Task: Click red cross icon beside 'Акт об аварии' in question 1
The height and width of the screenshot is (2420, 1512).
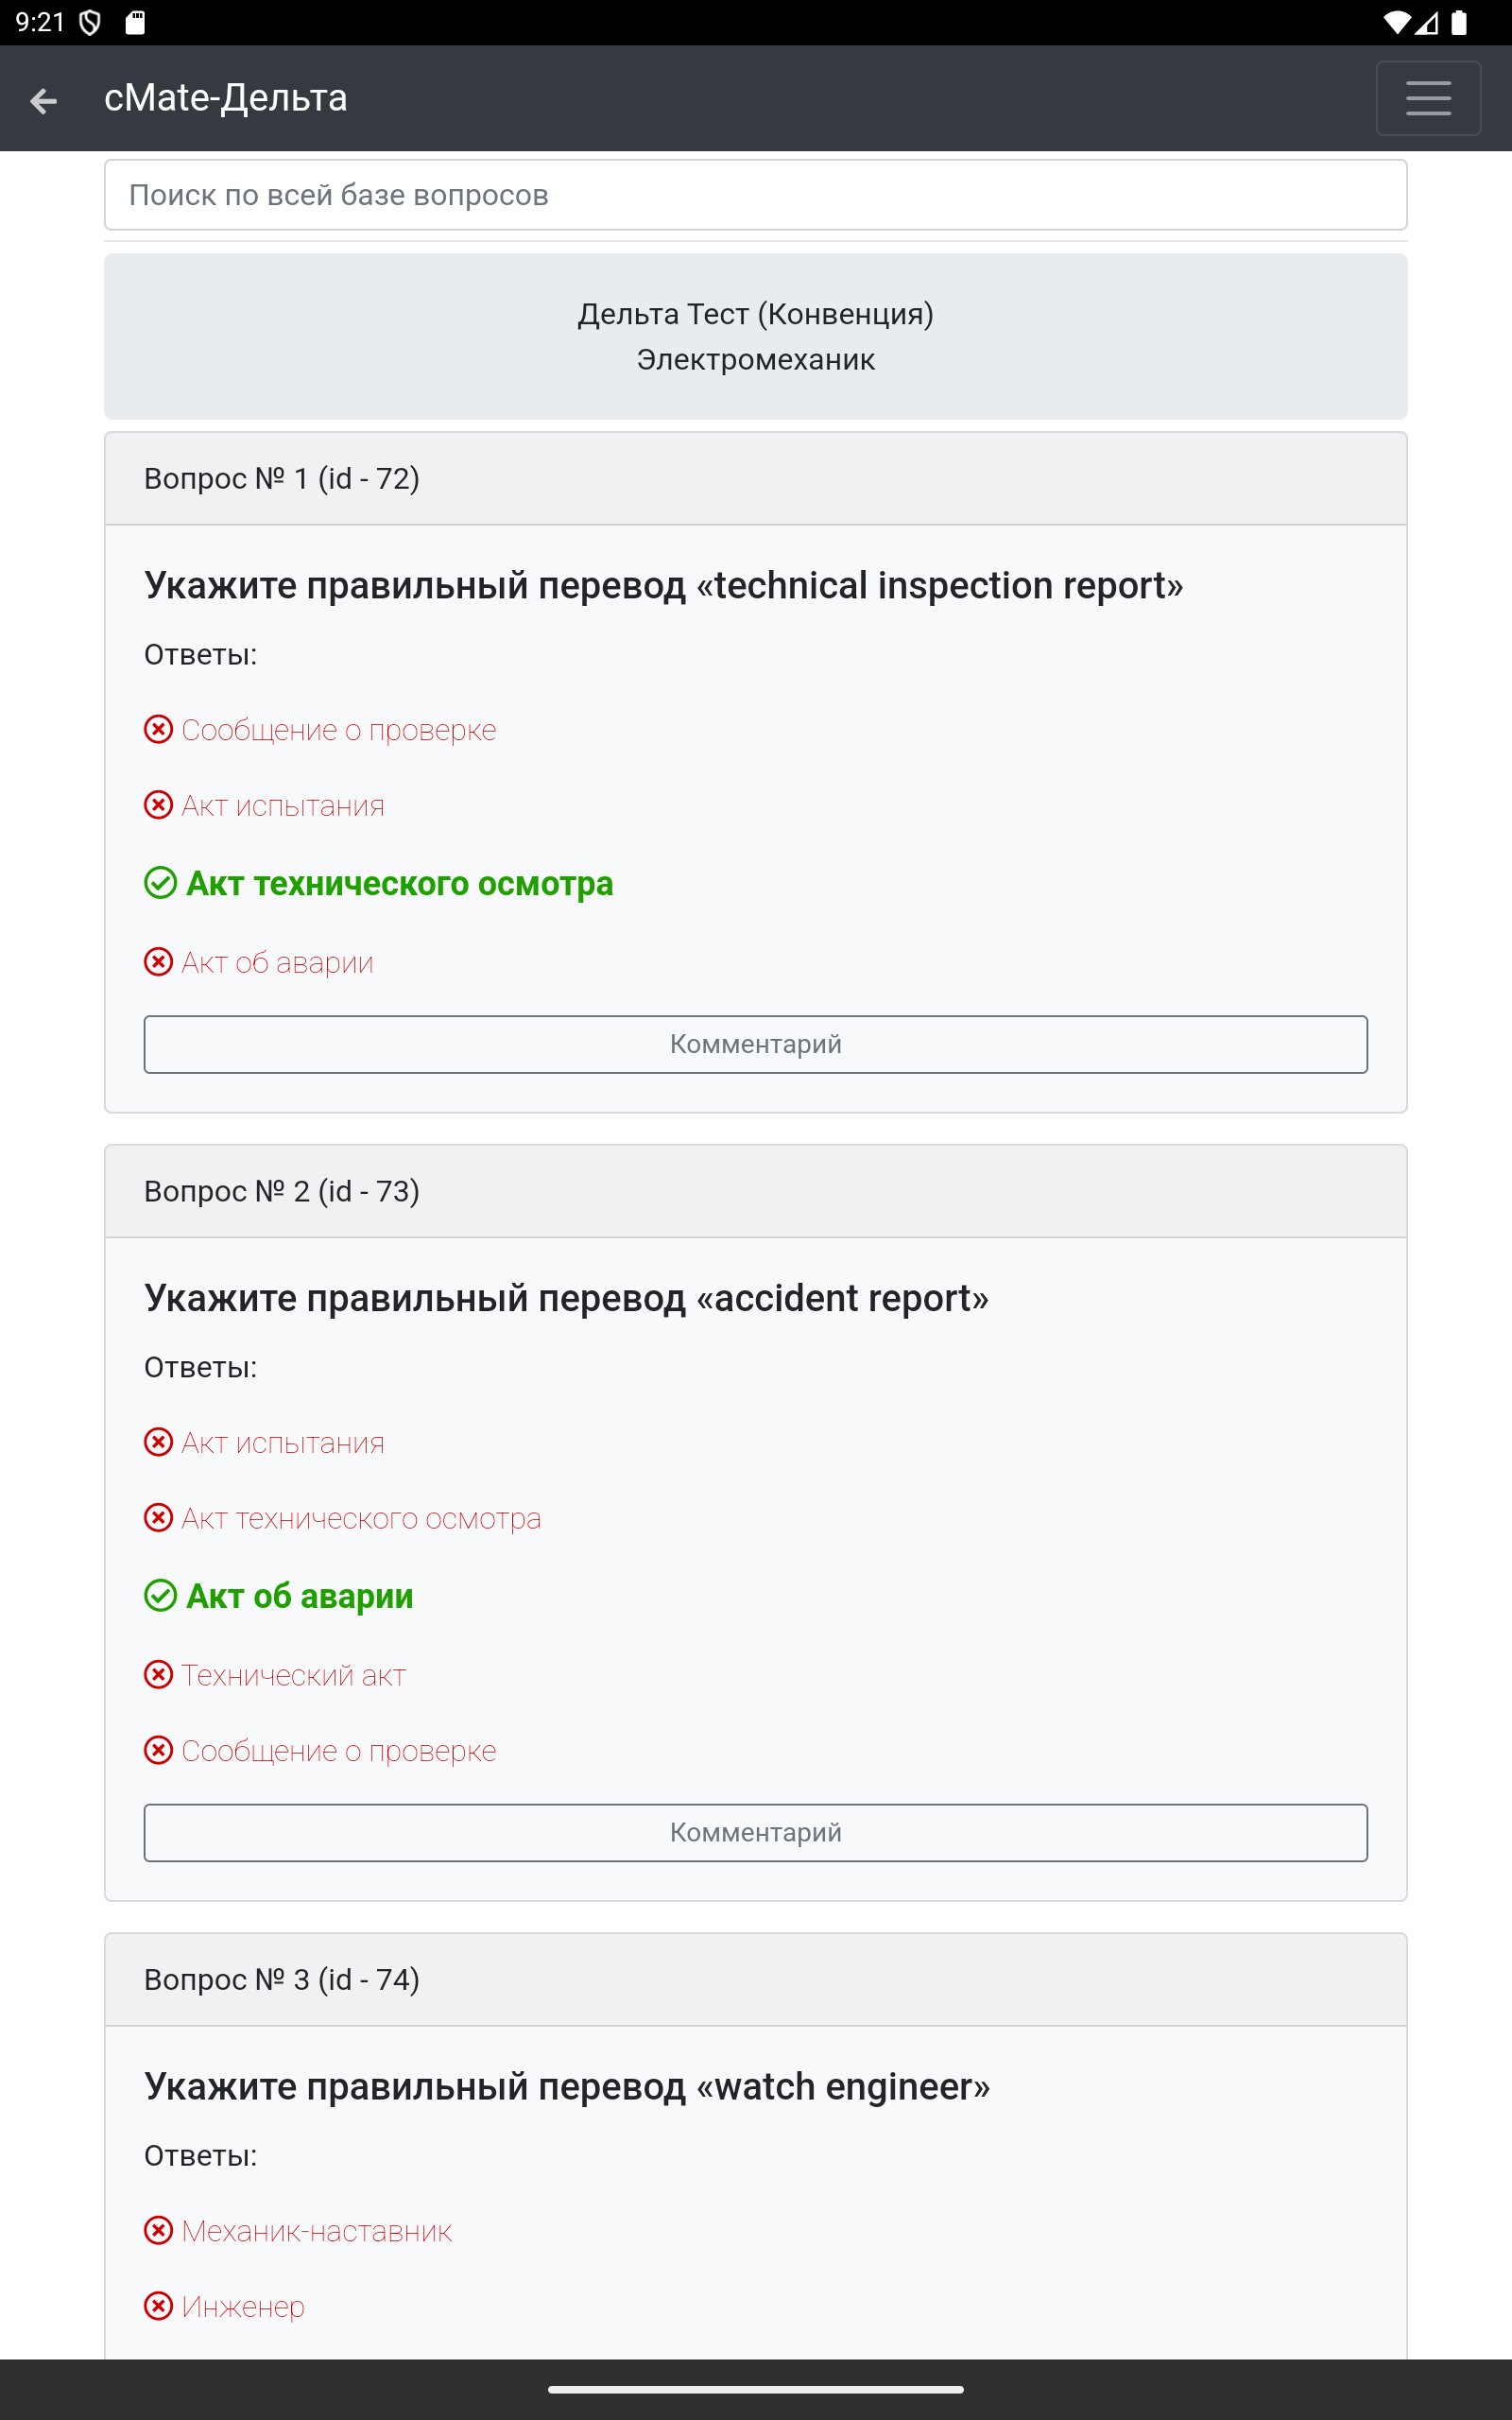Action: (x=158, y=962)
